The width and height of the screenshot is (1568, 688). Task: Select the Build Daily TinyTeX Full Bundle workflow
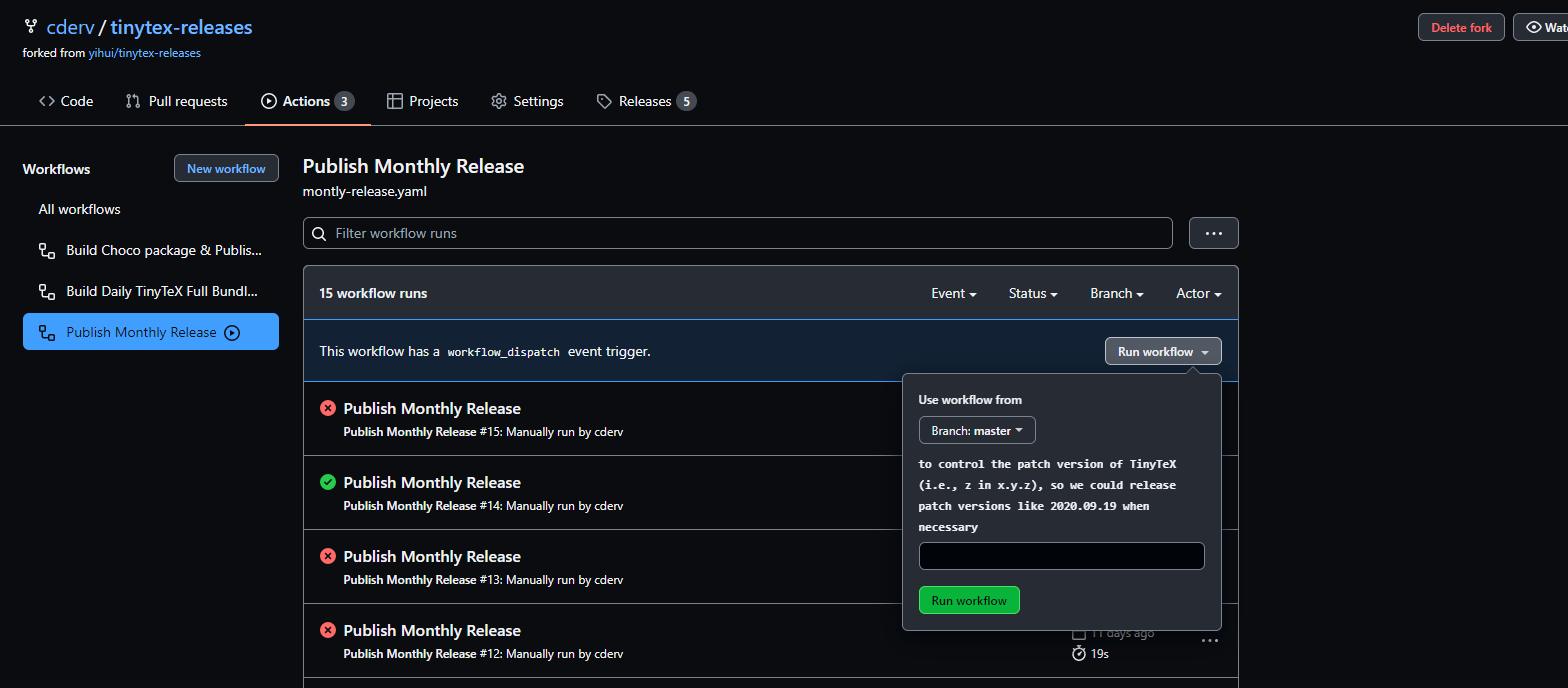pos(151,291)
